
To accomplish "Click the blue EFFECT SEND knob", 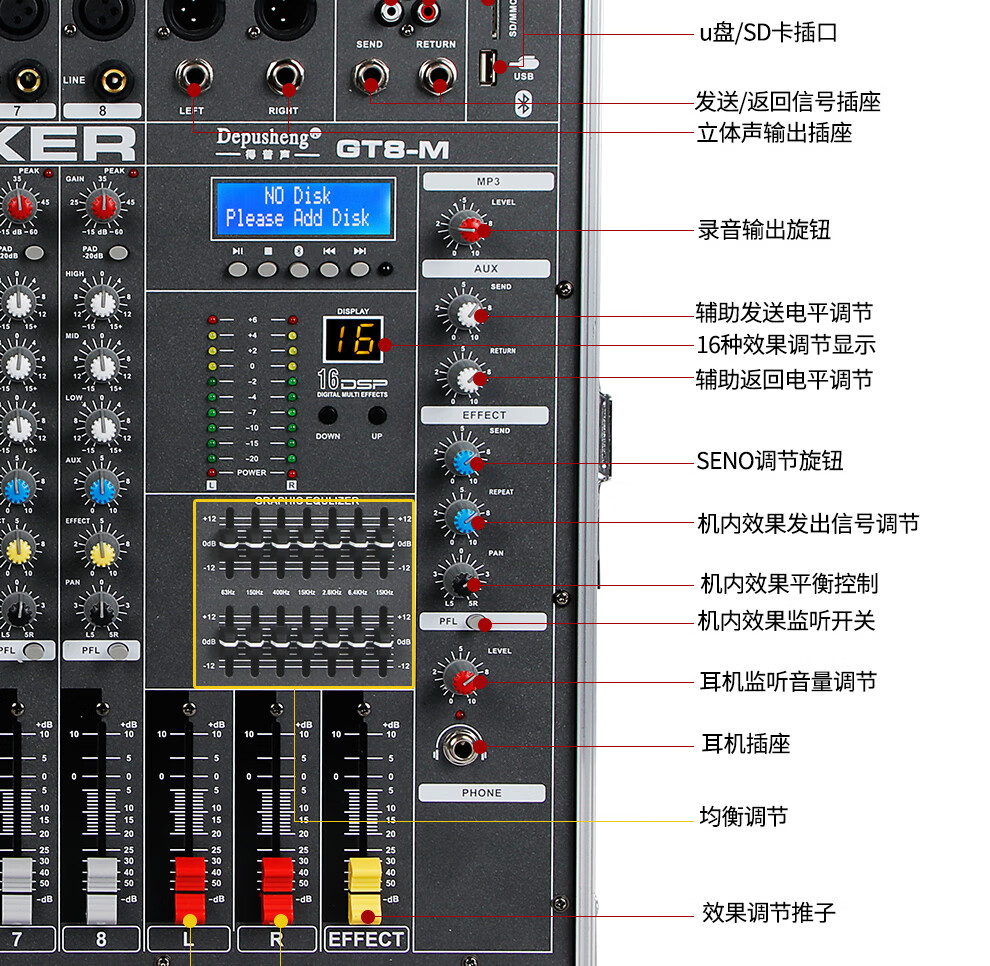I will point(463,459).
